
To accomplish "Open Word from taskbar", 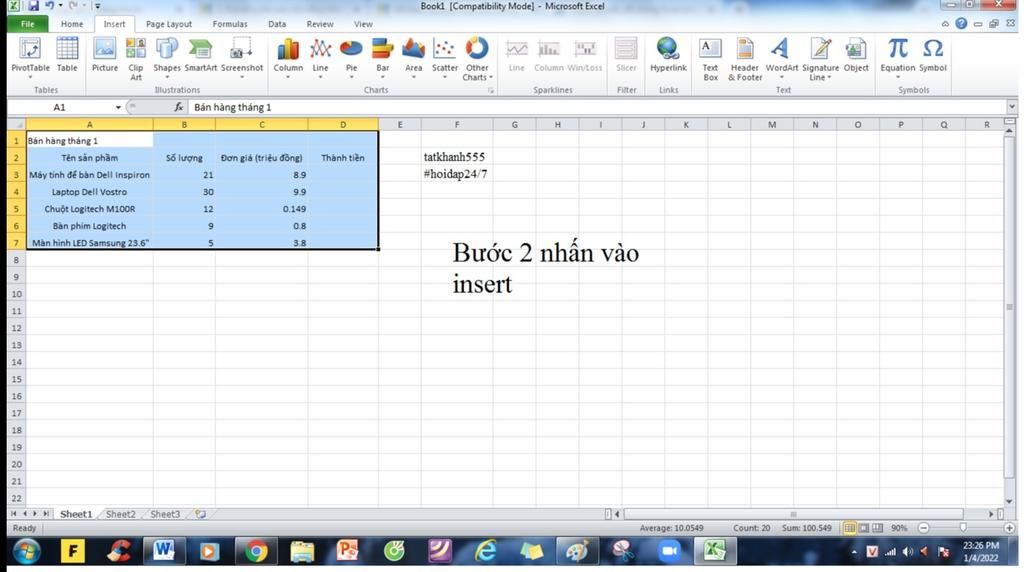I will pyautogui.click(x=164, y=552).
